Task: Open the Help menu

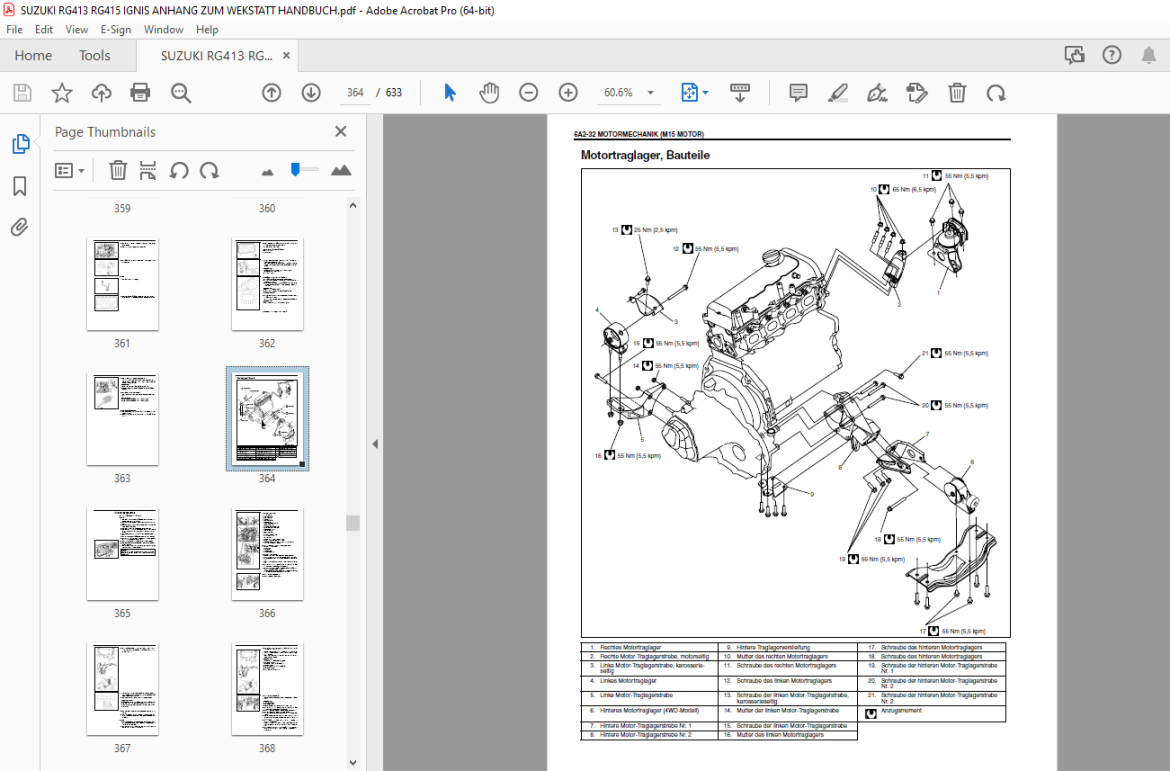Action: 207,29
